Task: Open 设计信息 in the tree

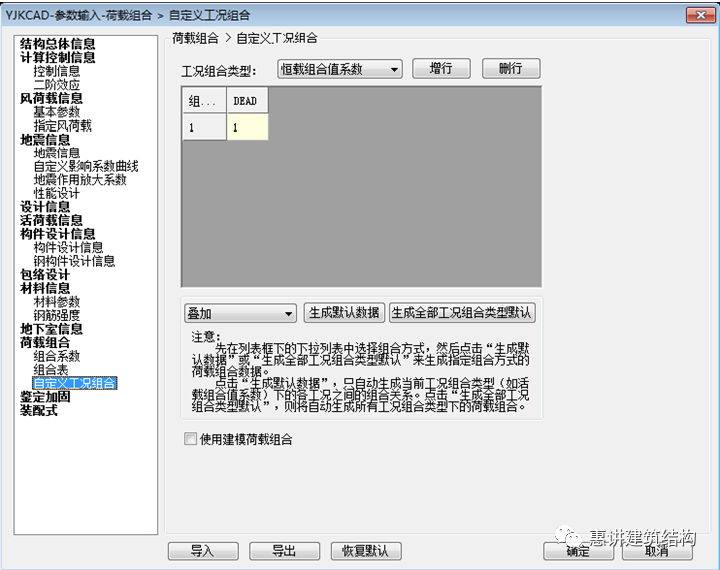Action: (x=45, y=207)
